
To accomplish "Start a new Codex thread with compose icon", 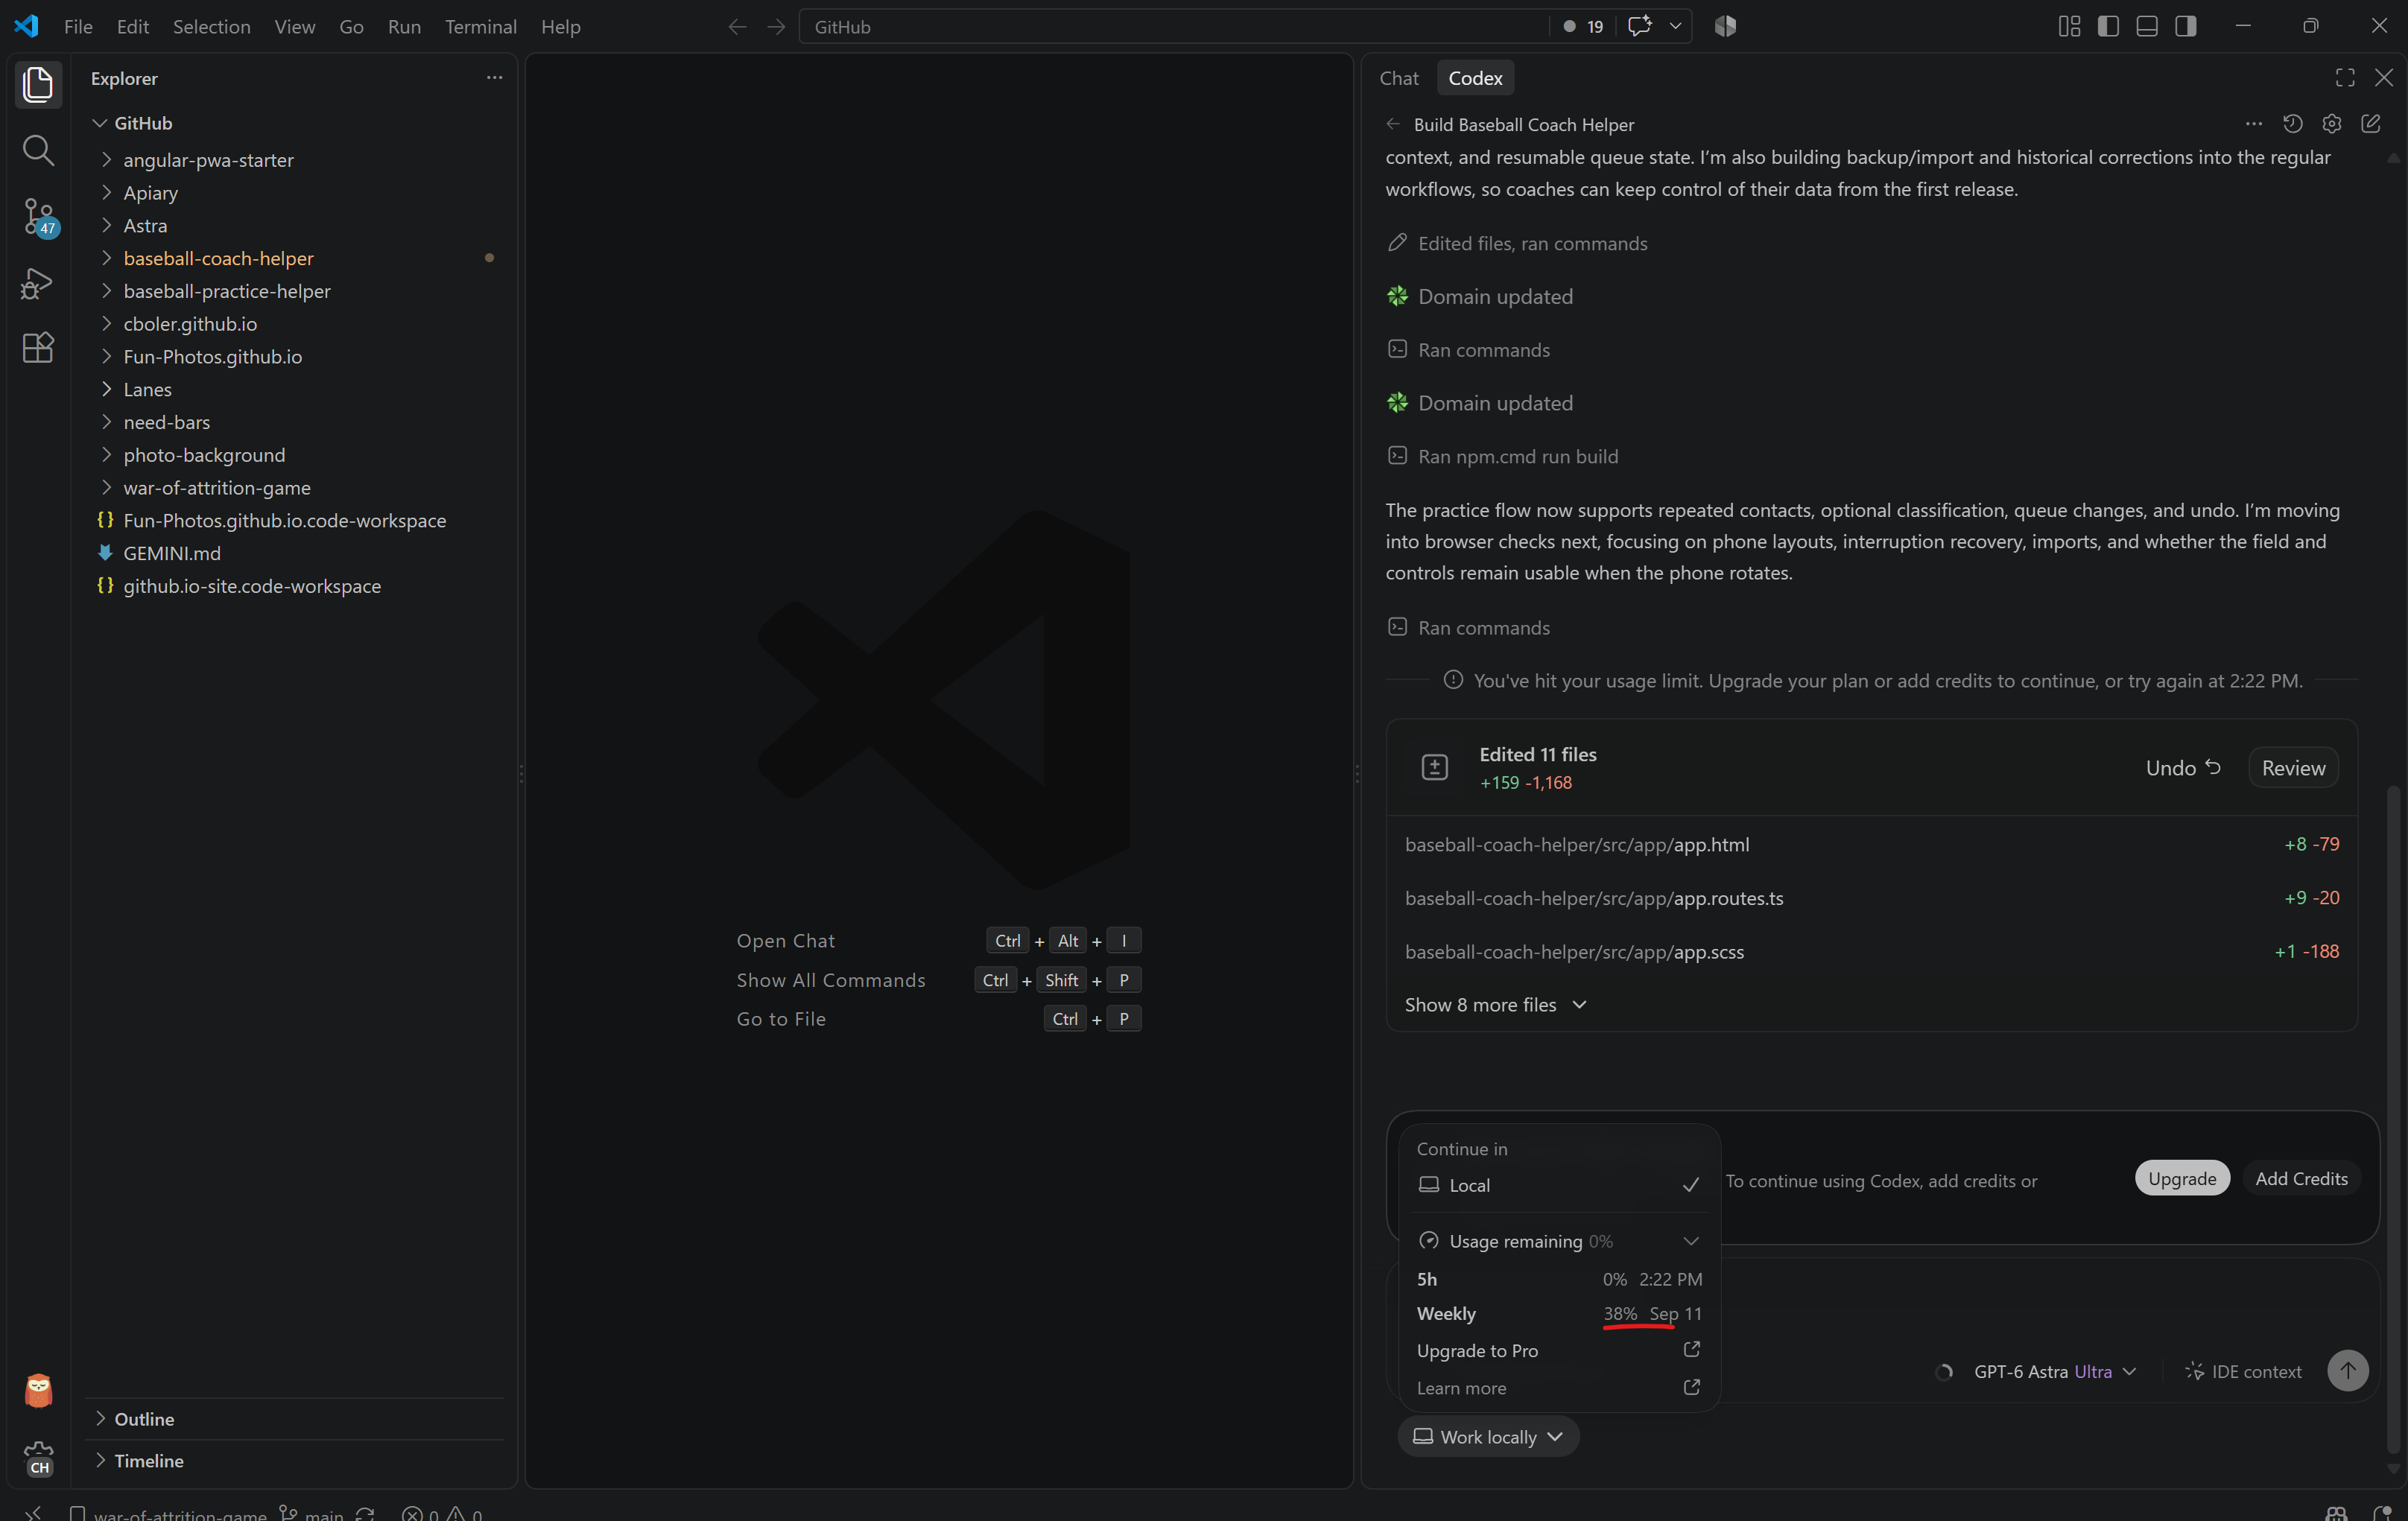I will point(2370,124).
